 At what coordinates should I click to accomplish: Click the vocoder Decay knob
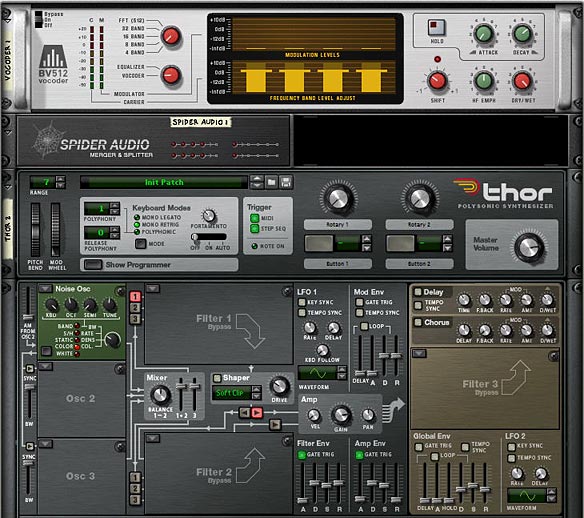click(522, 34)
